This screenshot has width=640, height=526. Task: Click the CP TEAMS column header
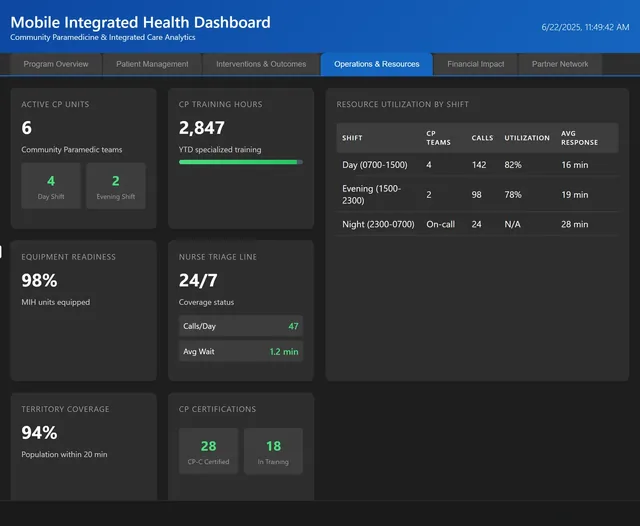(x=438, y=138)
